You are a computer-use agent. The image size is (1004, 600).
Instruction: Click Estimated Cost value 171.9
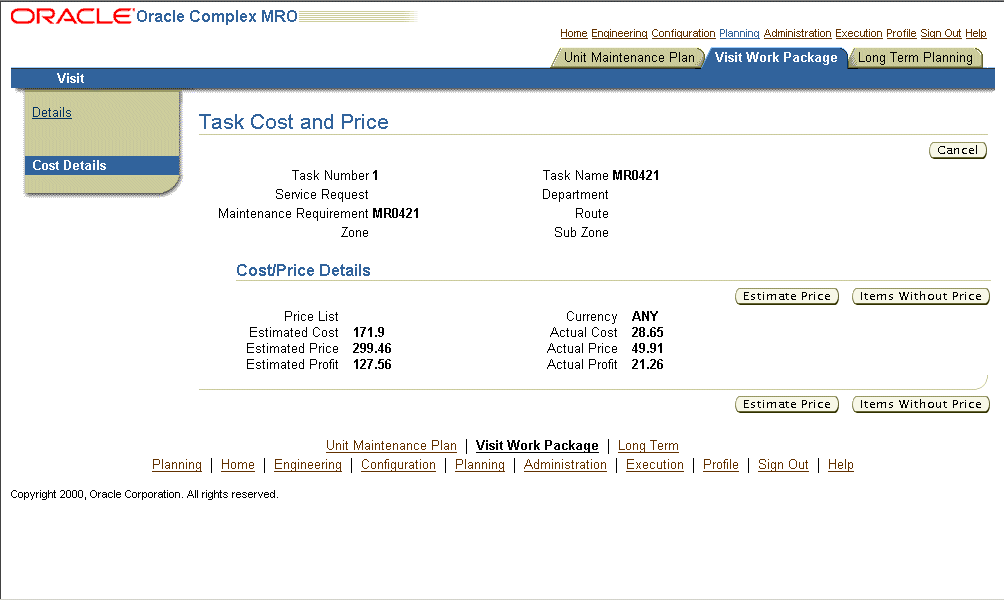[x=368, y=332]
